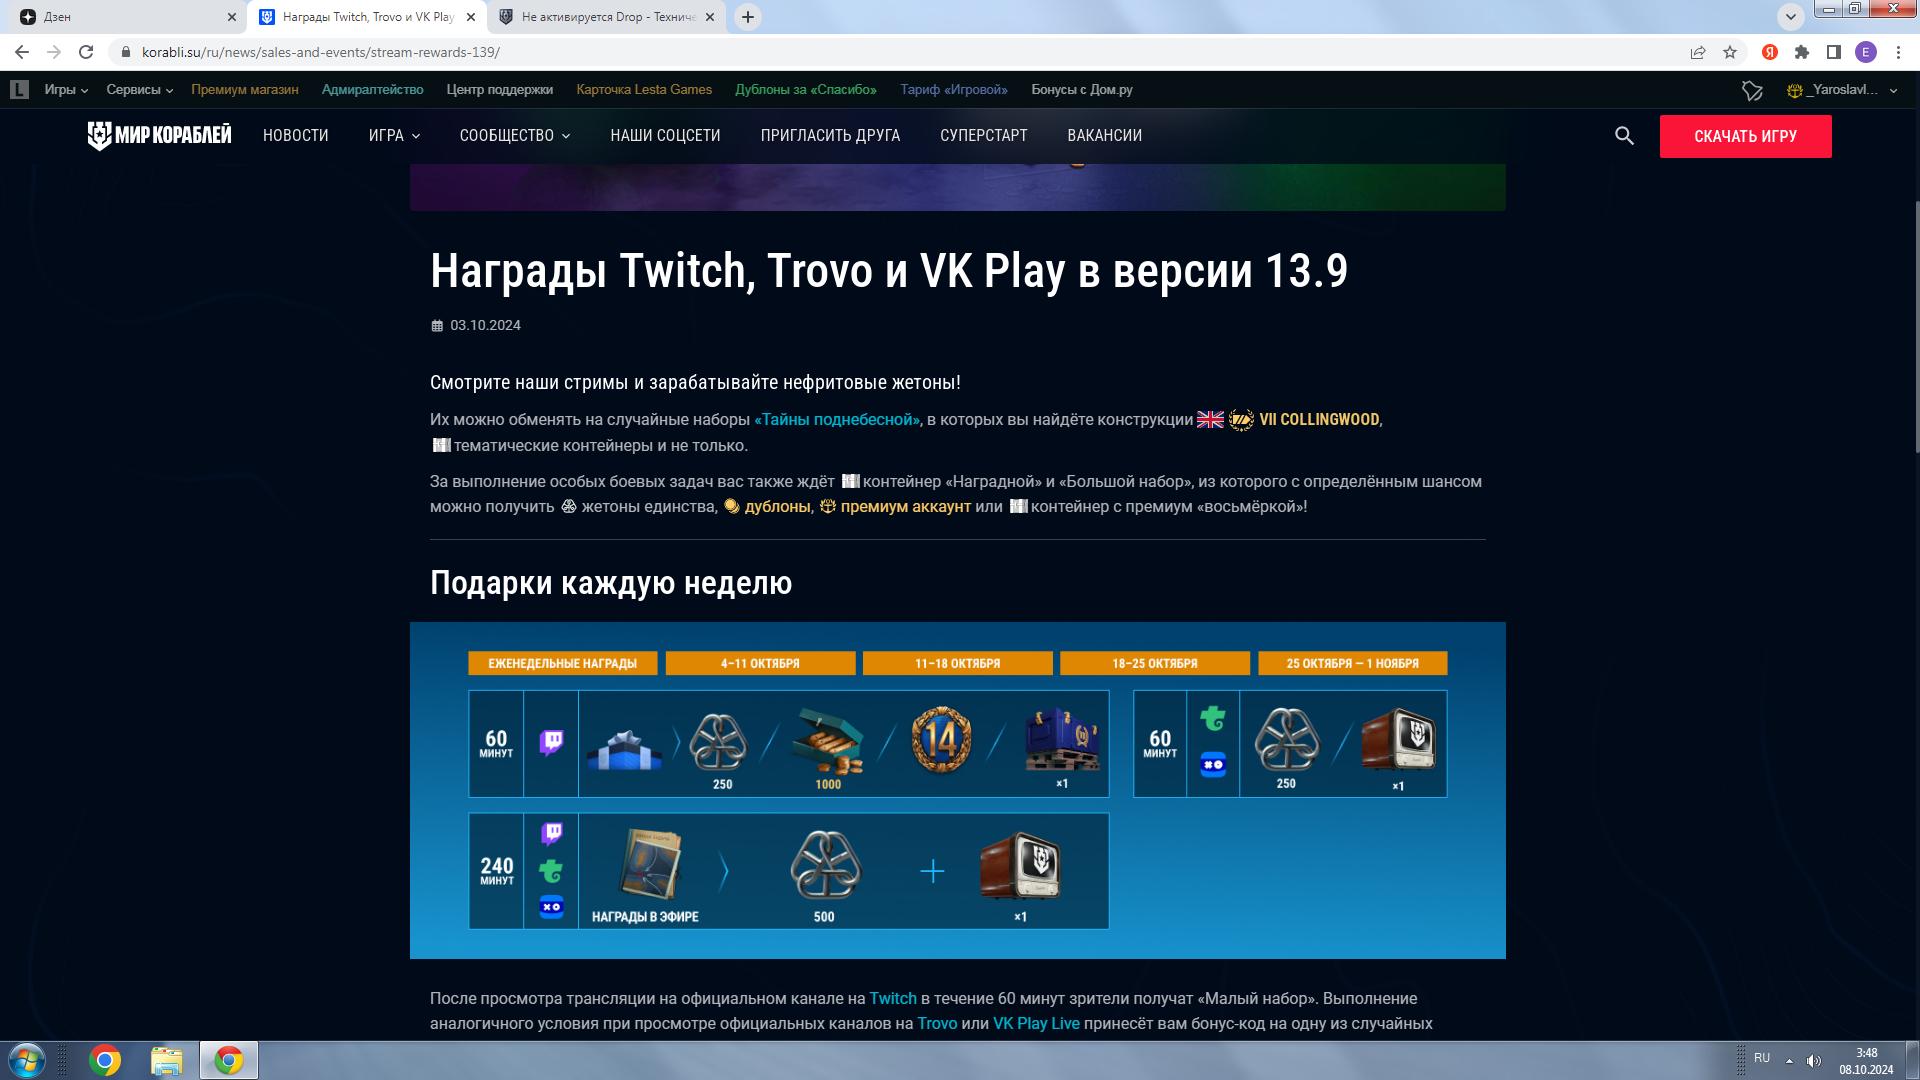Click the page vertical scrollbar
This screenshot has width=1920, height=1080.
point(1915,325)
